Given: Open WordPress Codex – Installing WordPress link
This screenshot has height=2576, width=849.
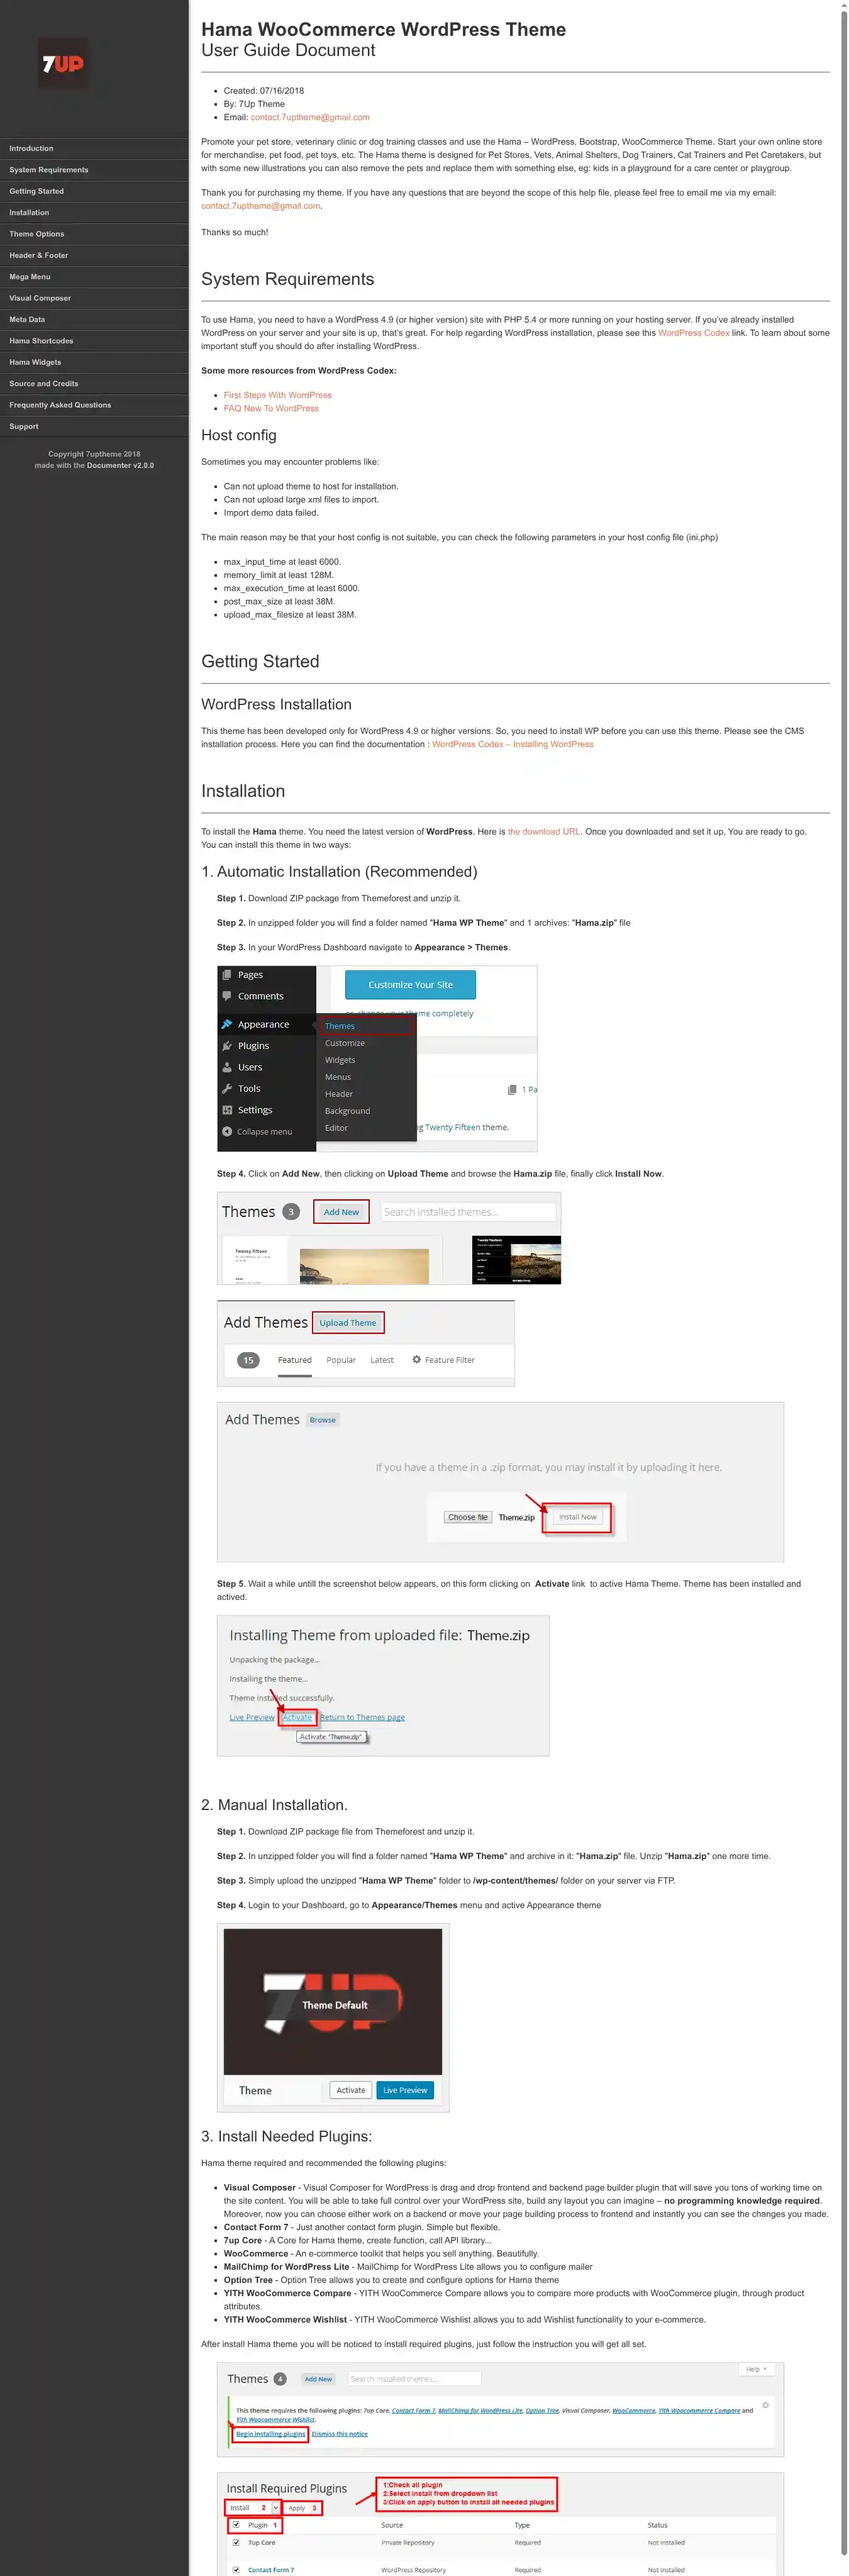Looking at the screenshot, I should click(x=513, y=744).
